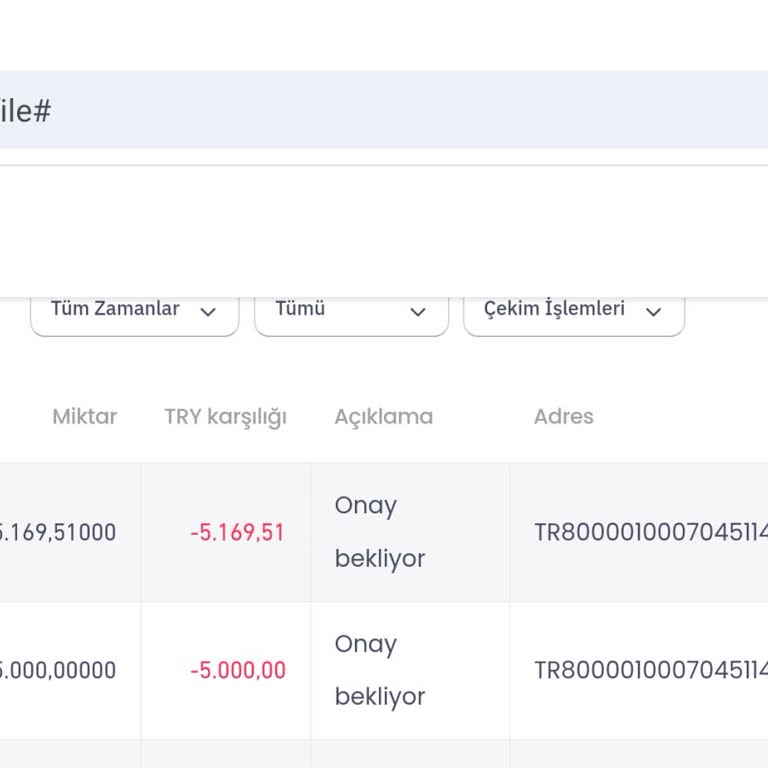Click the TR80 address in the 5.169,51 row
This screenshot has width=768, height=768.
click(x=651, y=532)
